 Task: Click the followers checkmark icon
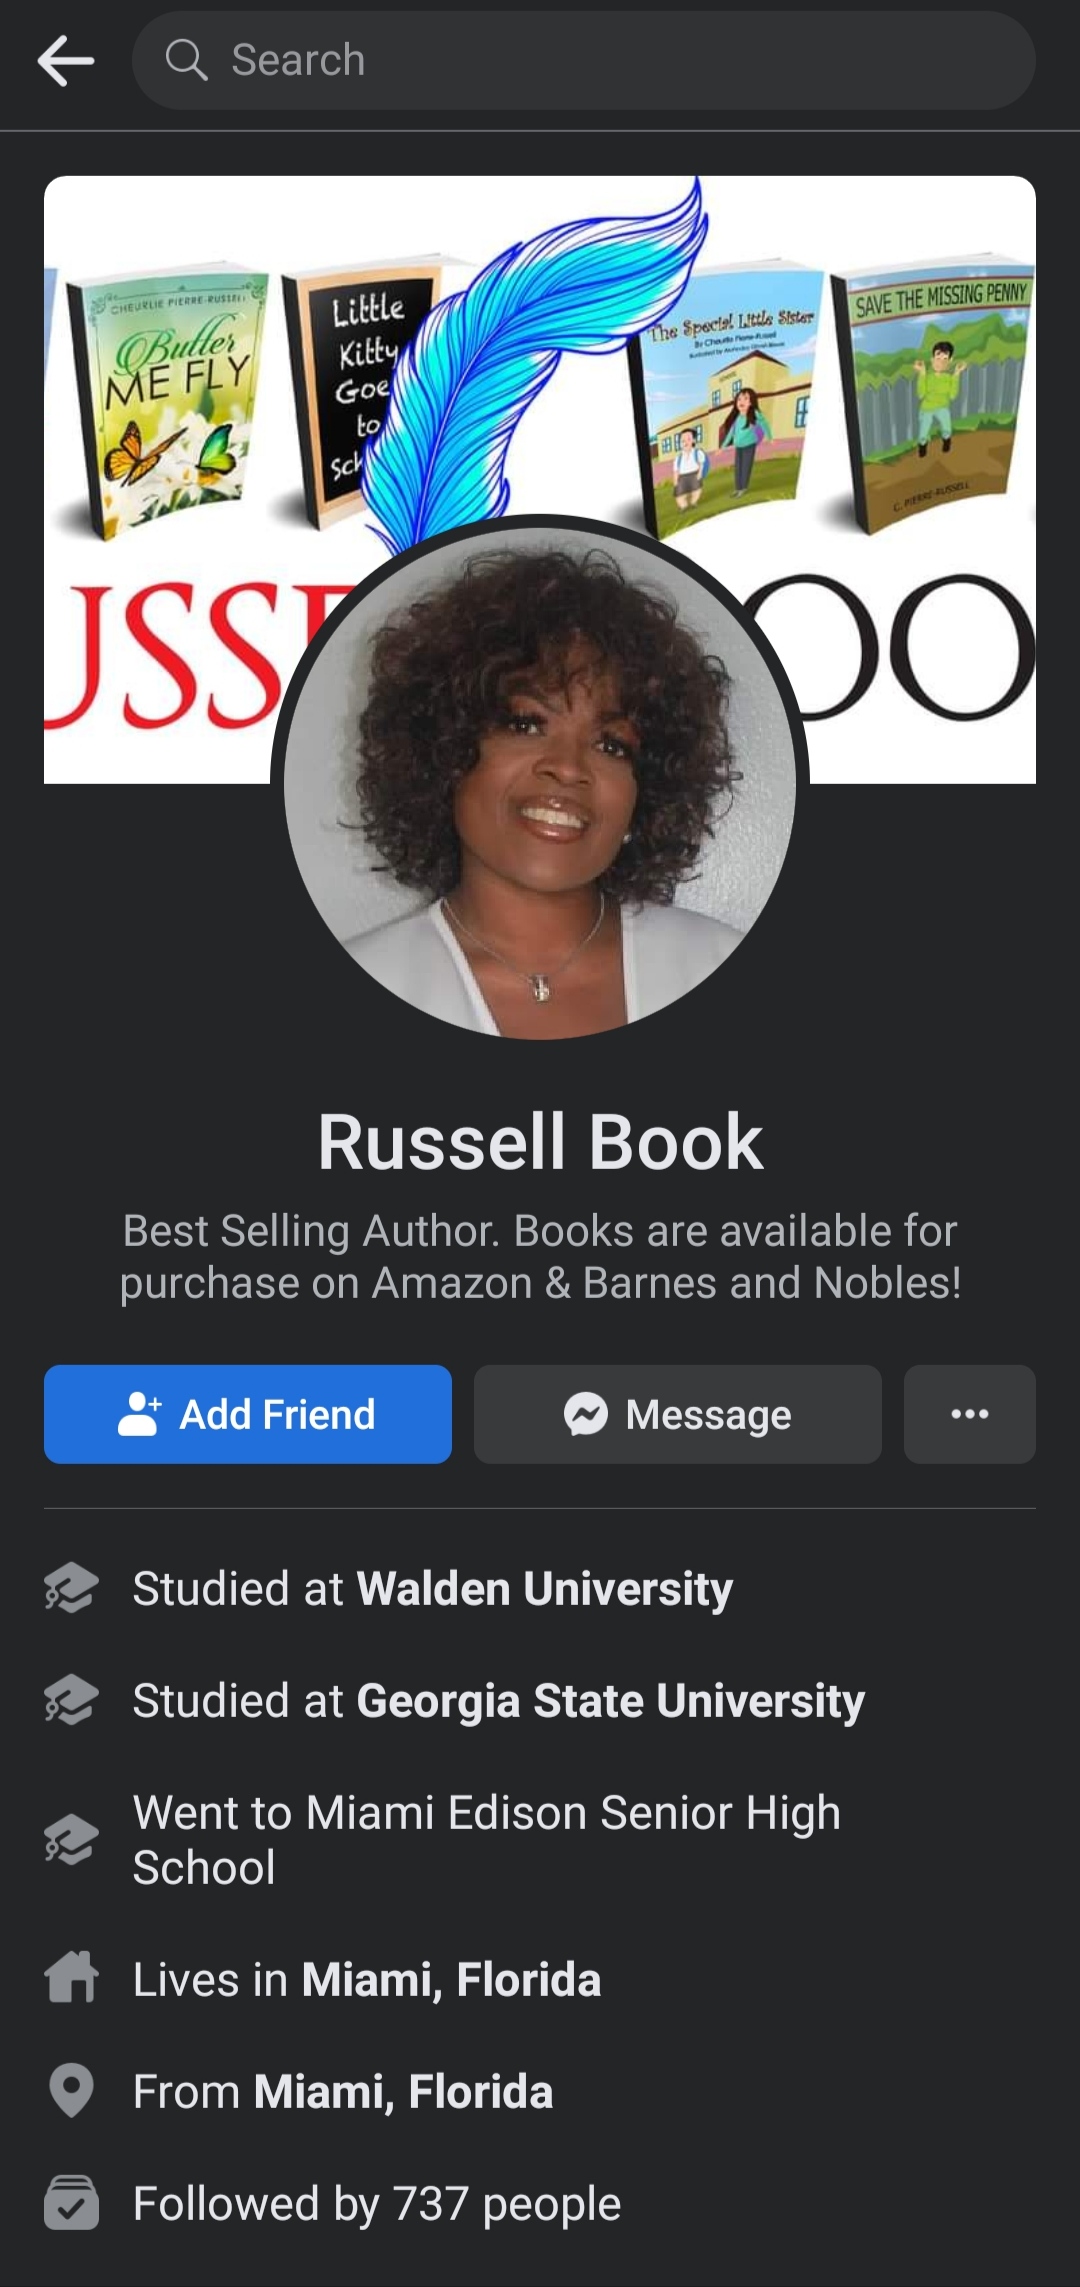71,2203
